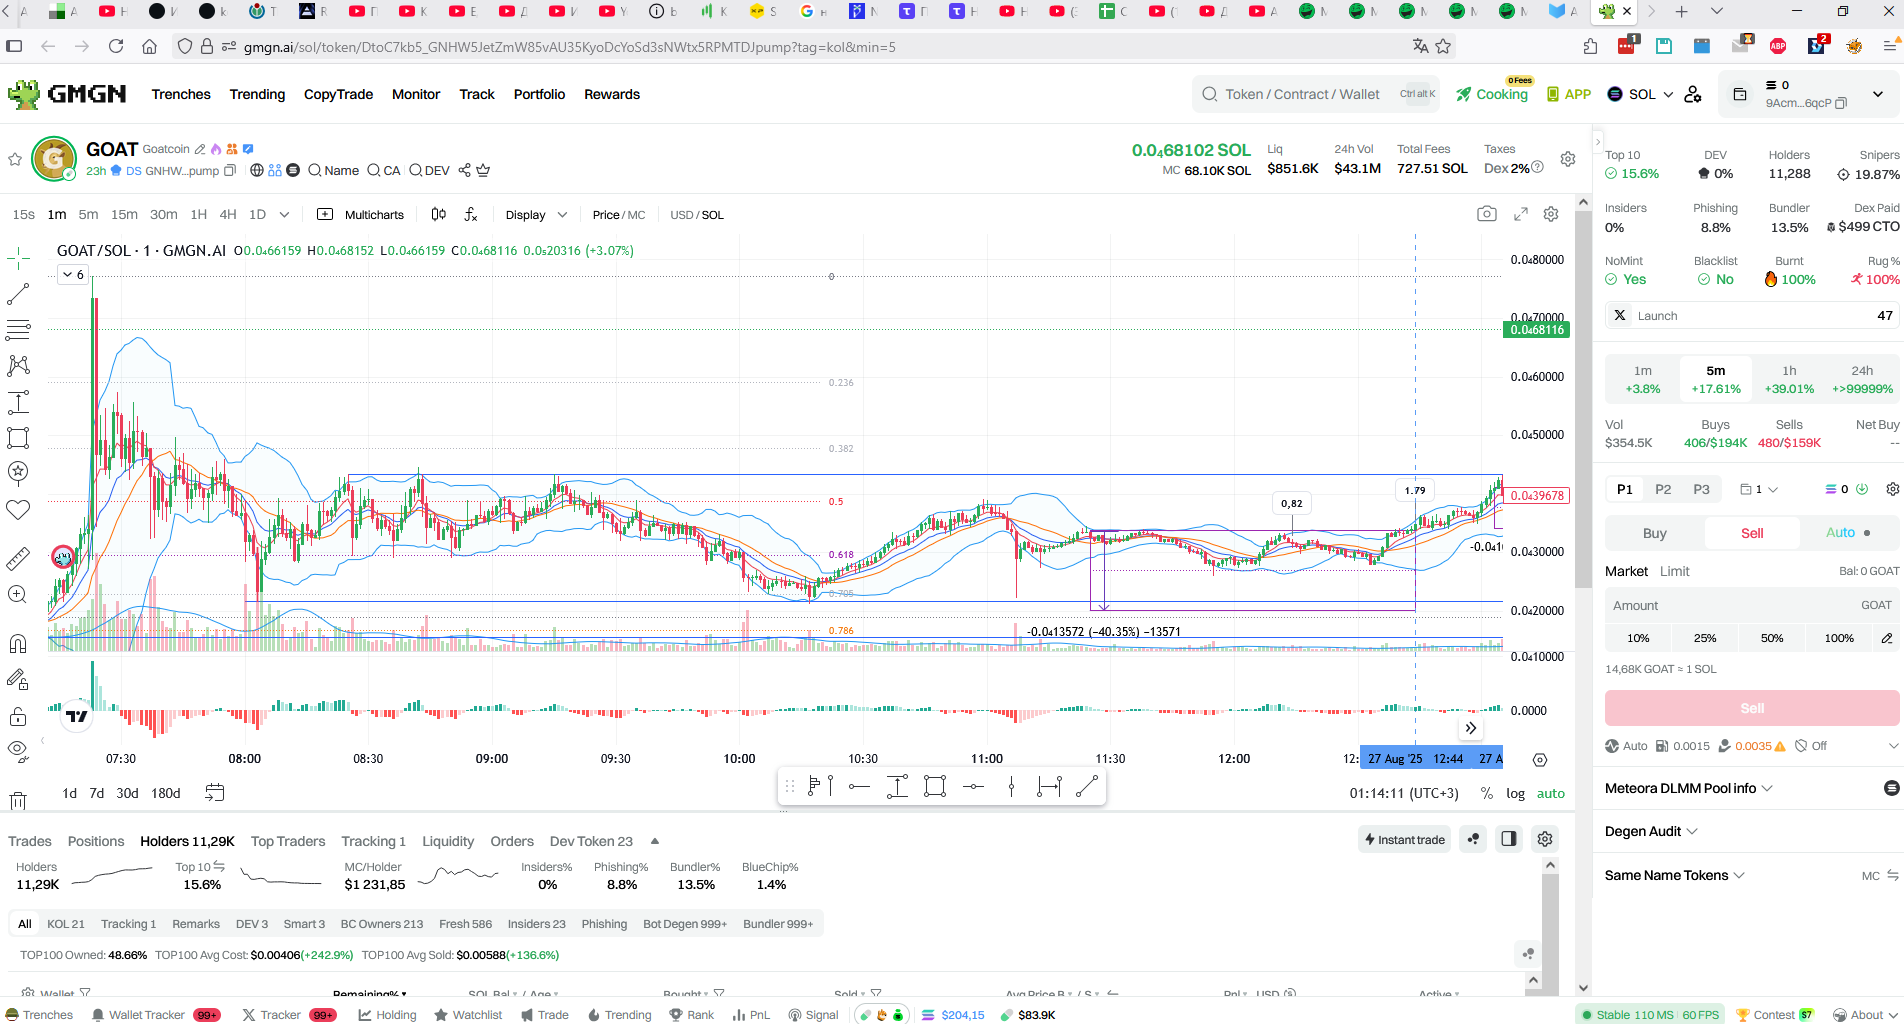The height and width of the screenshot is (1024, 1904).
Task: Open more timeframes dropdown after 1D
Action: (x=284, y=214)
